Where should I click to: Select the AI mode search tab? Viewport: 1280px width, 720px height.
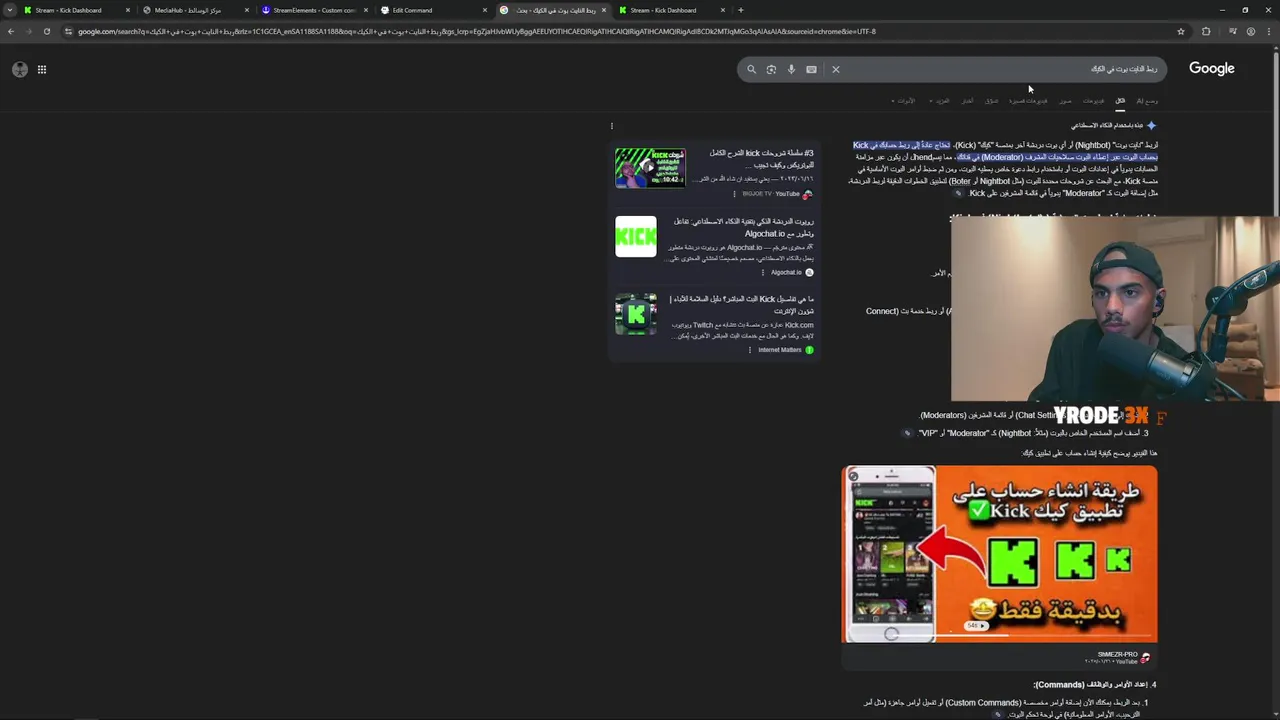coord(1147,100)
